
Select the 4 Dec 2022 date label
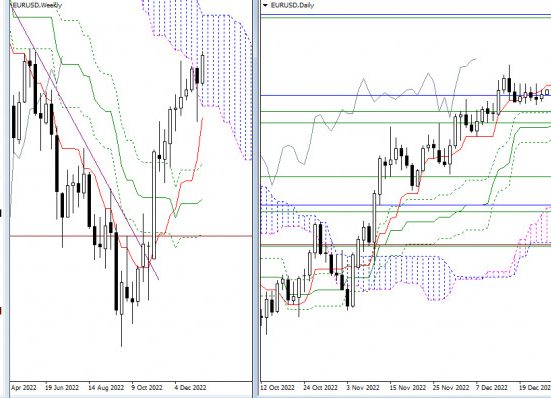(190, 387)
